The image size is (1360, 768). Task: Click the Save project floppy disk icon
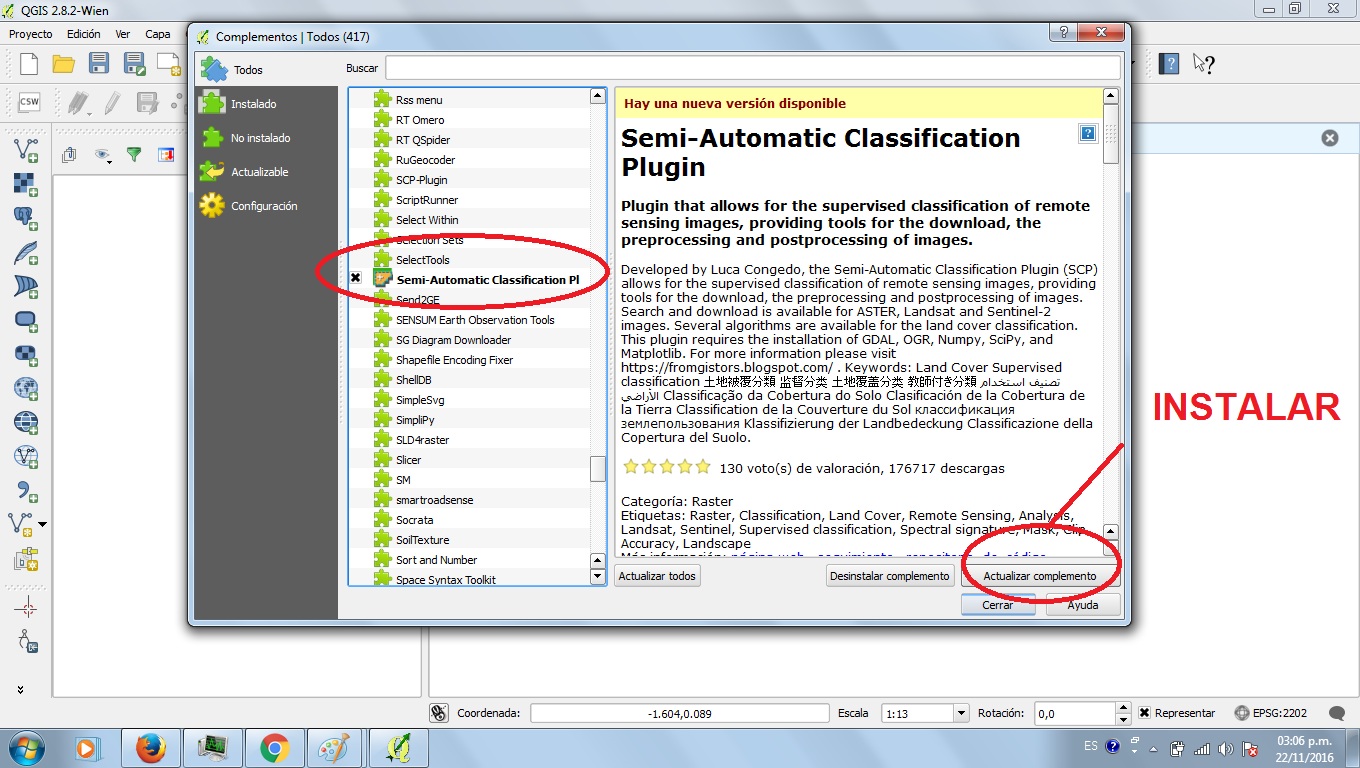pyautogui.click(x=99, y=65)
